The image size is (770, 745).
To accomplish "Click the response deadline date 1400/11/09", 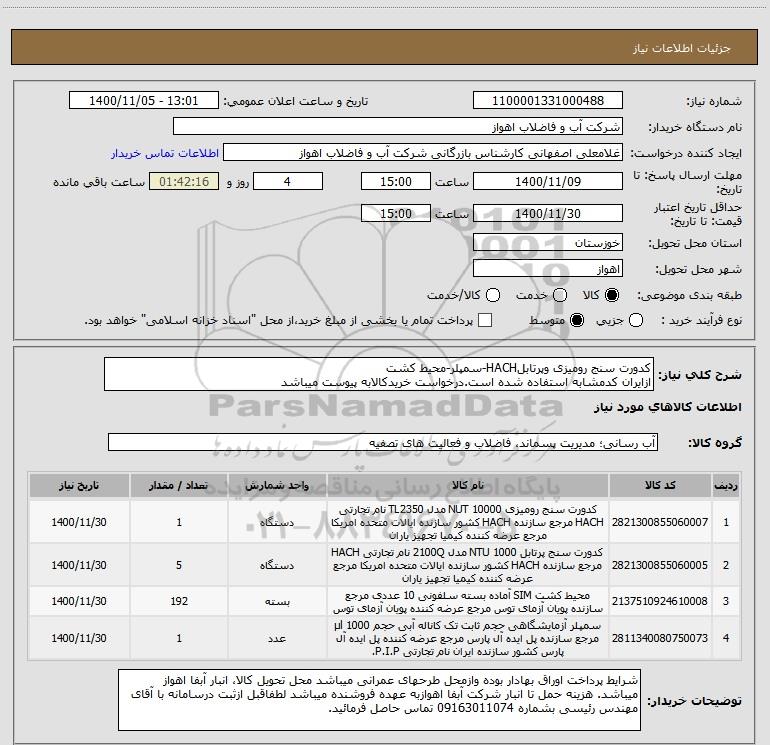I will click(x=548, y=181).
